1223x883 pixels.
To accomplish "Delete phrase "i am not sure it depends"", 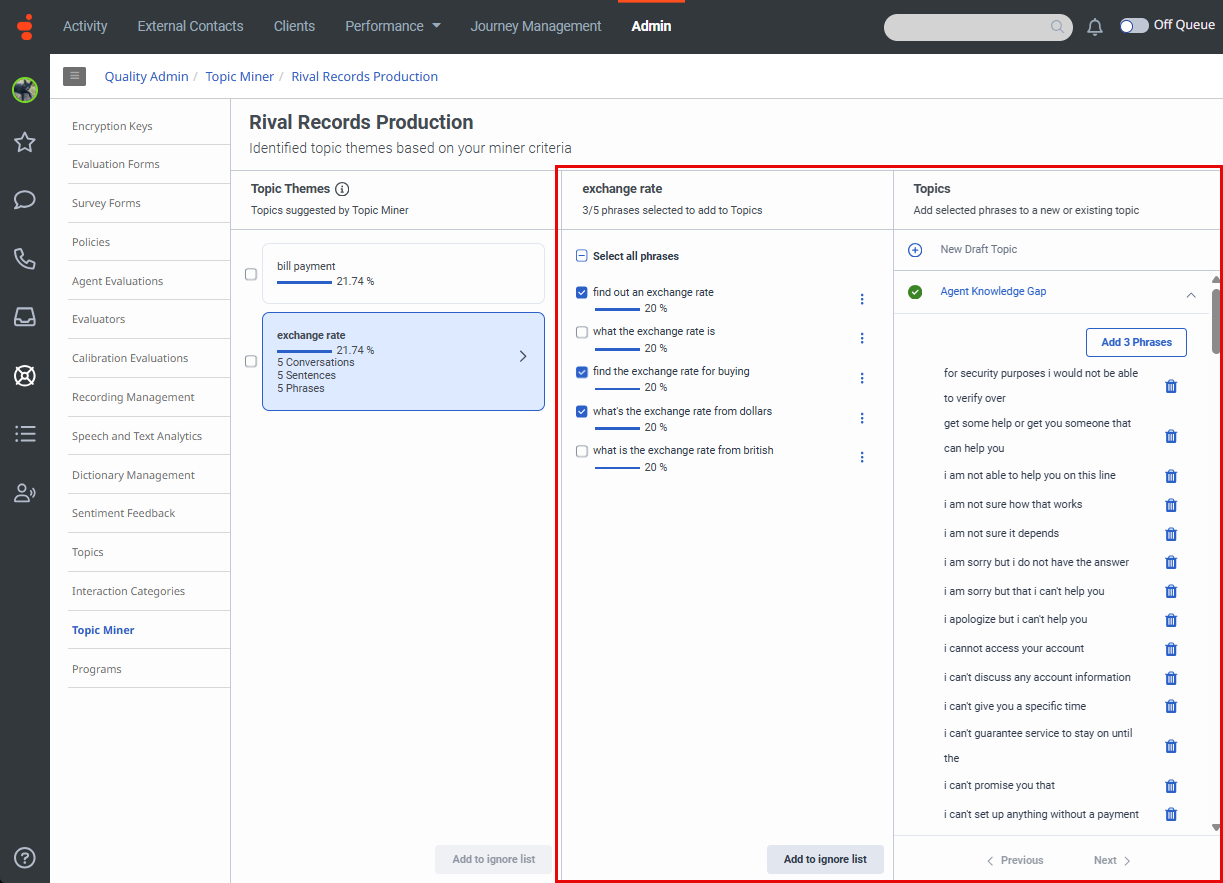I will (1171, 534).
